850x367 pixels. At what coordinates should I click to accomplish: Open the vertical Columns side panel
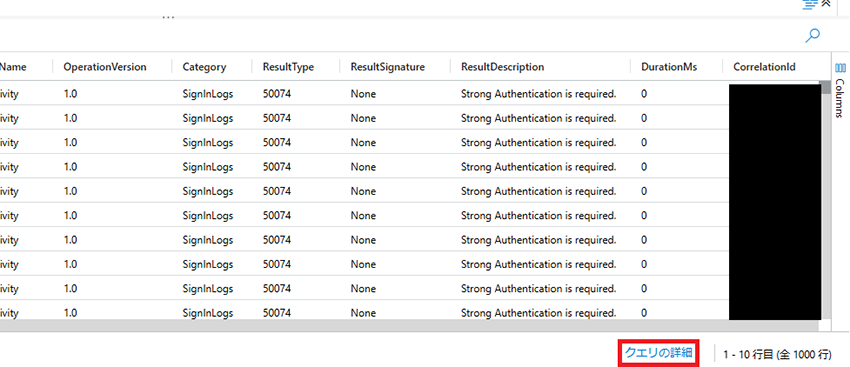pos(840,98)
